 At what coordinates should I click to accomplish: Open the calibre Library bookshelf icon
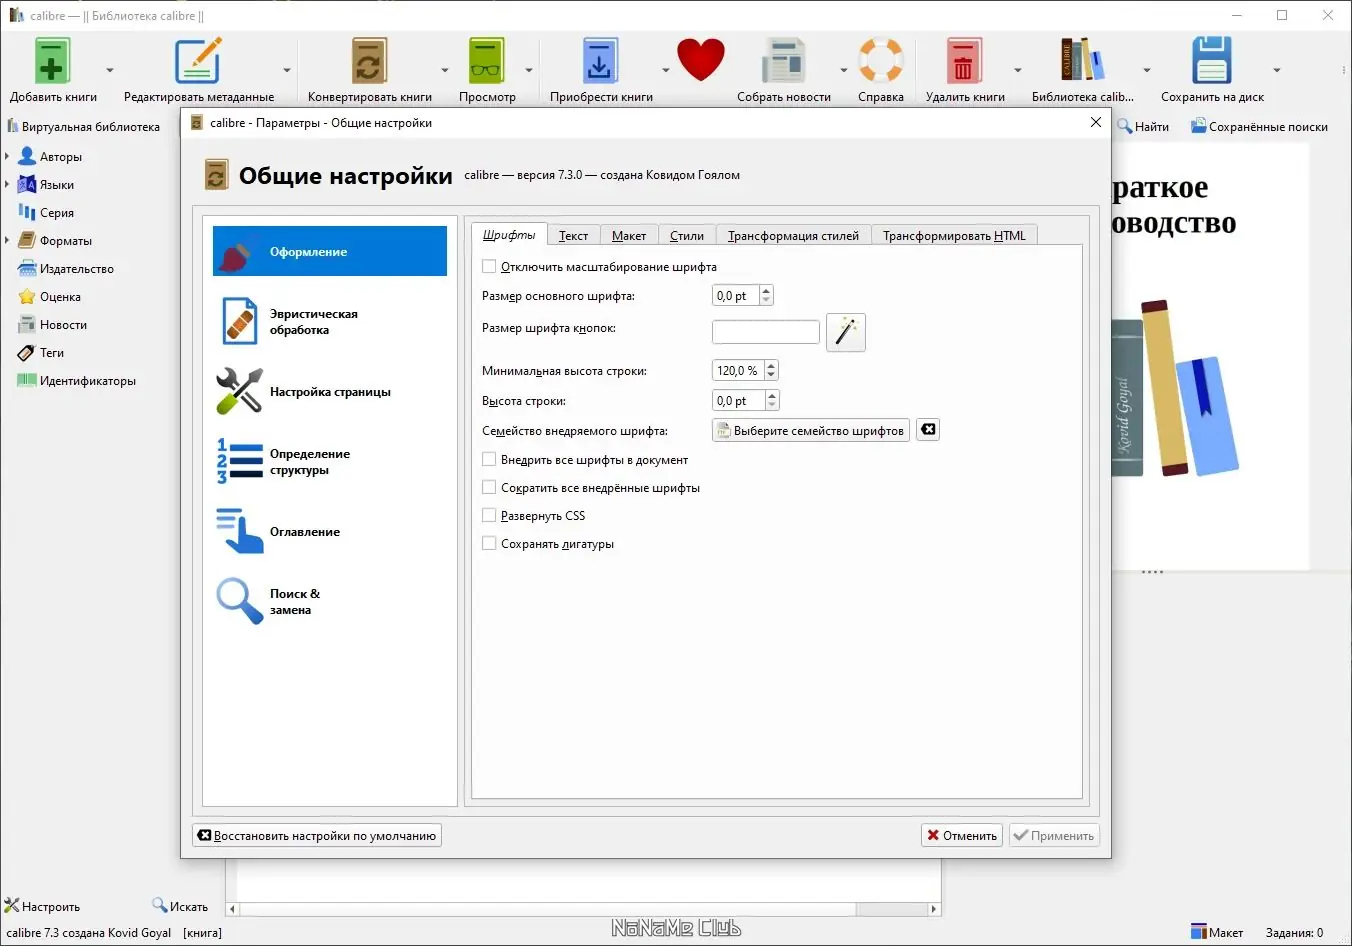click(x=1083, y=60)
